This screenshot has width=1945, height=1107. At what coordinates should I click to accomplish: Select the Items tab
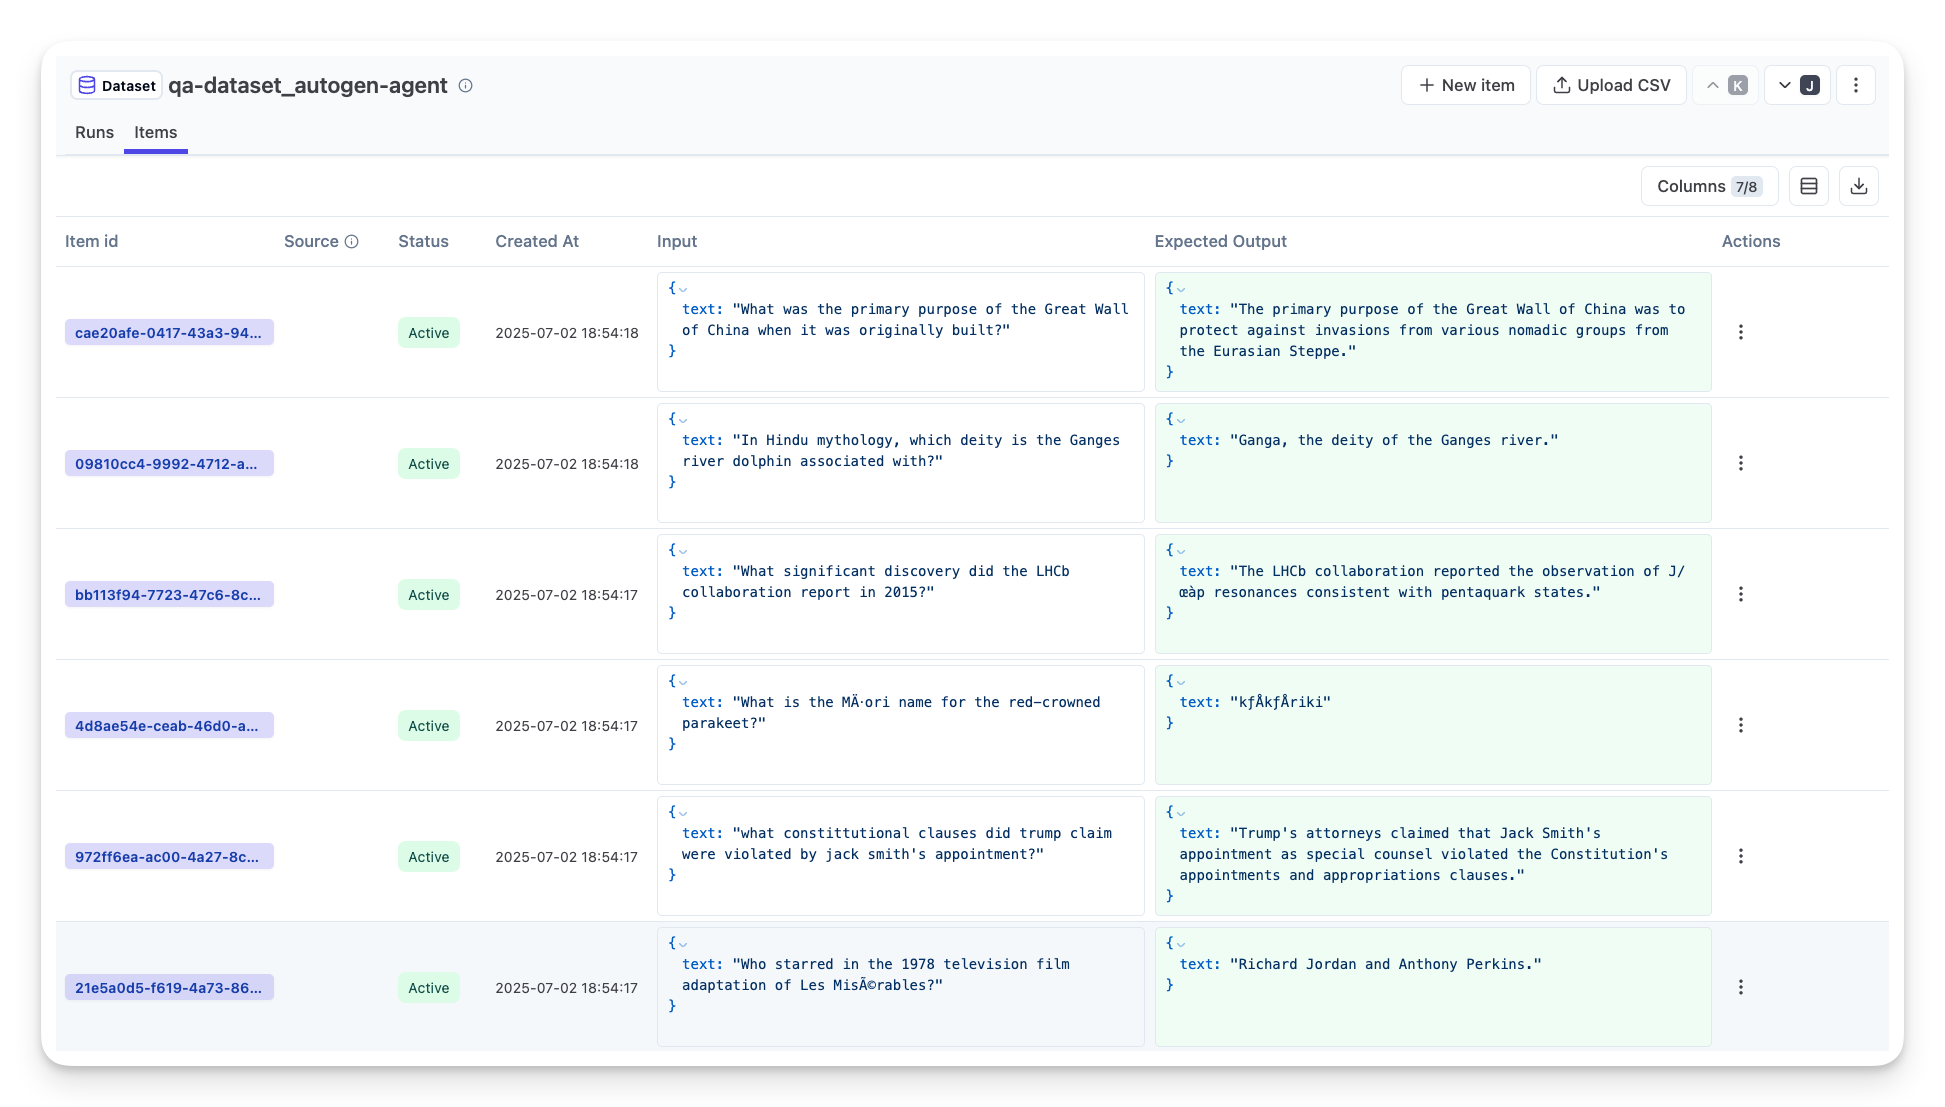pyautogui.click(x=155, y=132)
